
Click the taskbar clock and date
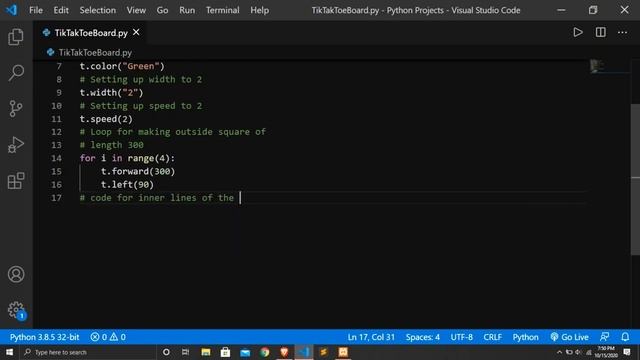pyautogui.click(x=606, y=352)
